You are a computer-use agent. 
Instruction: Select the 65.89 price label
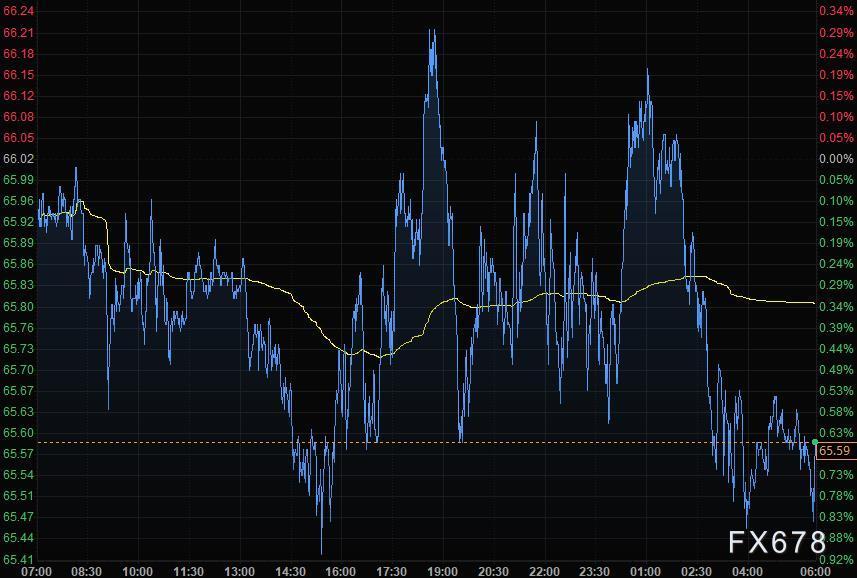point(18,243)
